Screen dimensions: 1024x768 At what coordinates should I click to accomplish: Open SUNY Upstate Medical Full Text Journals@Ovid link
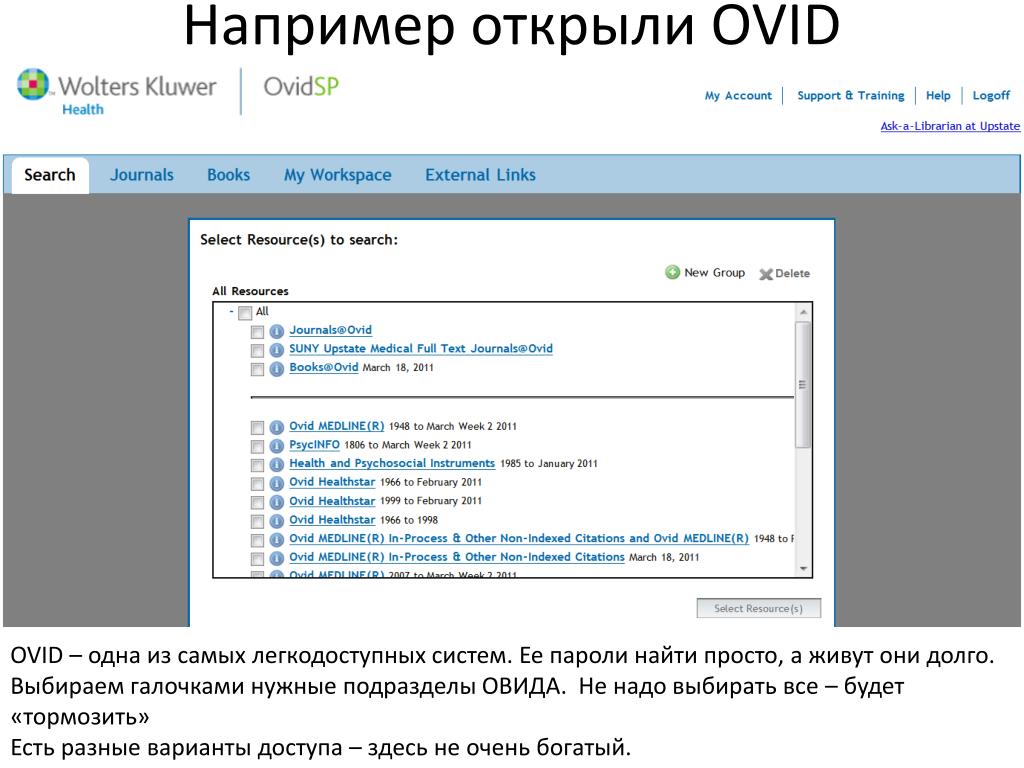point(421,349)
